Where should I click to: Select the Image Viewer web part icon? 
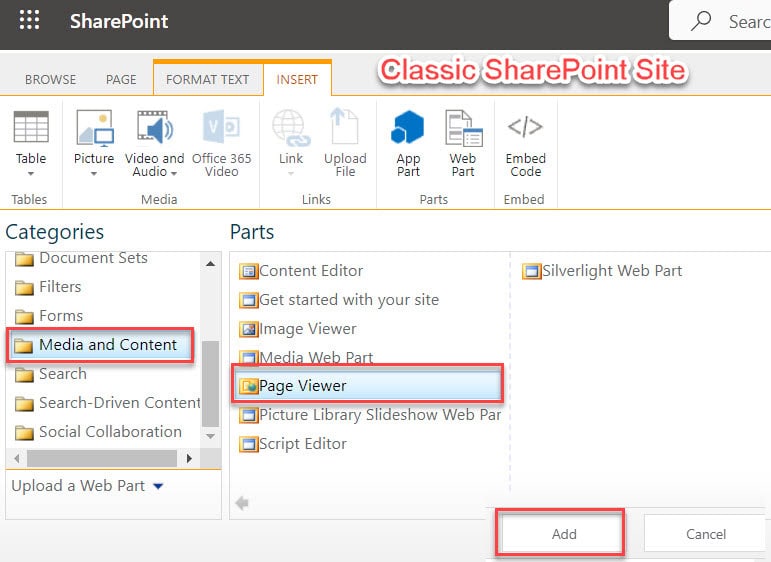[x=248, y=329]
